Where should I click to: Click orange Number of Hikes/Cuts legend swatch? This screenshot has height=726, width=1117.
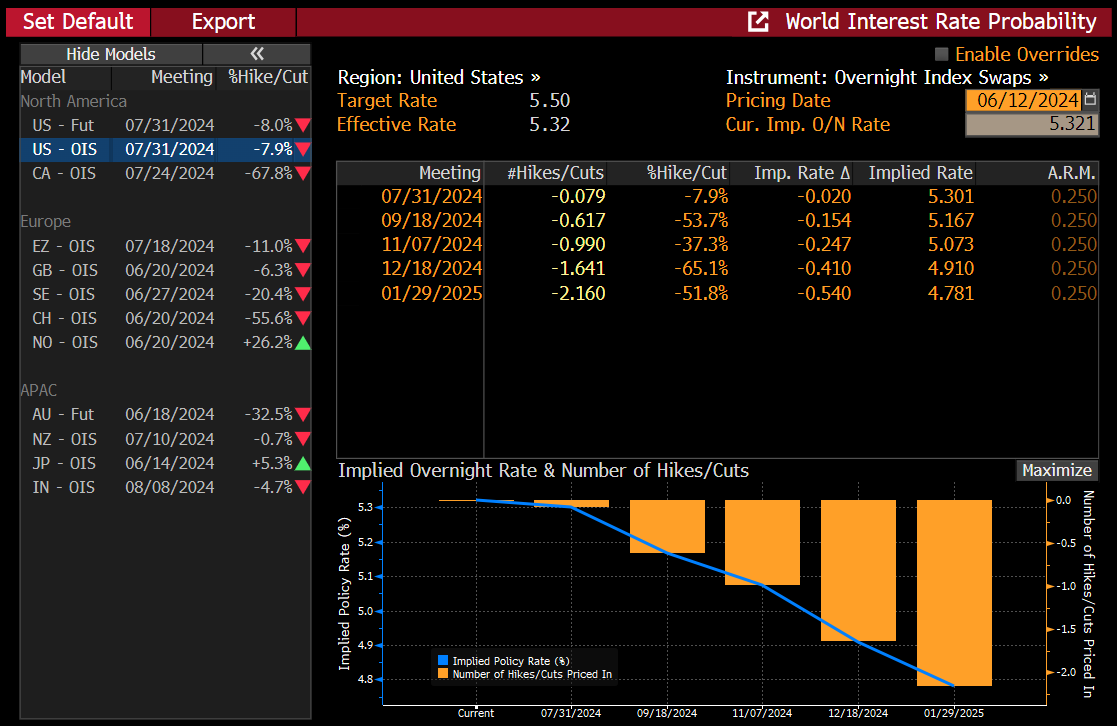click(443, 673)
